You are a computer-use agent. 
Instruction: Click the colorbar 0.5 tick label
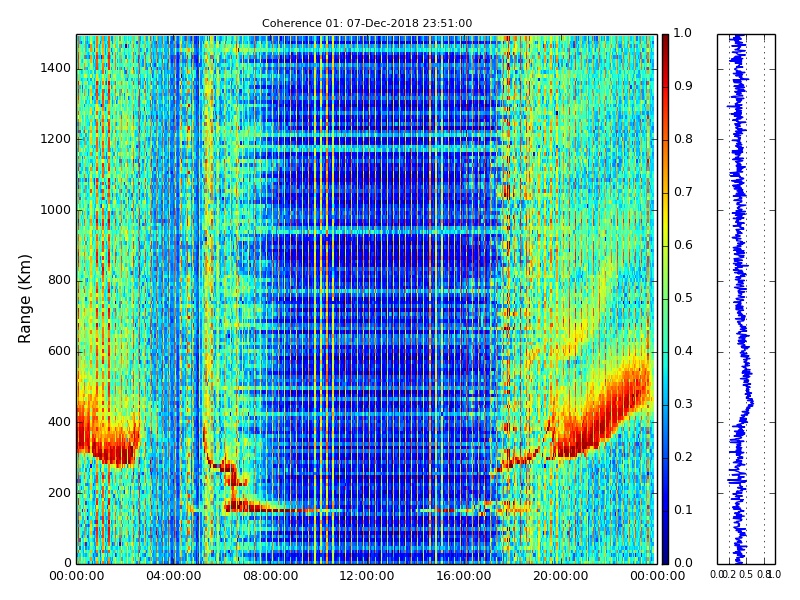tap(683, 298)
